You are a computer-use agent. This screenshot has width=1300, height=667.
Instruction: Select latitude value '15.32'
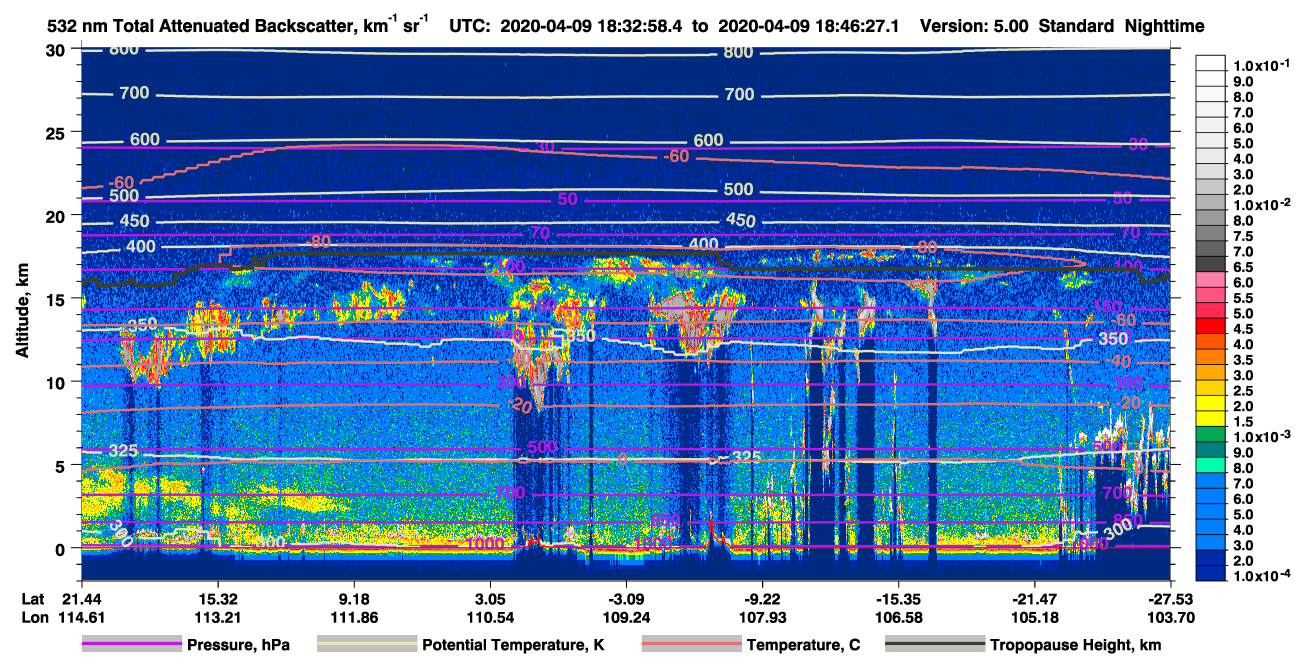click(x=217, y=598)
